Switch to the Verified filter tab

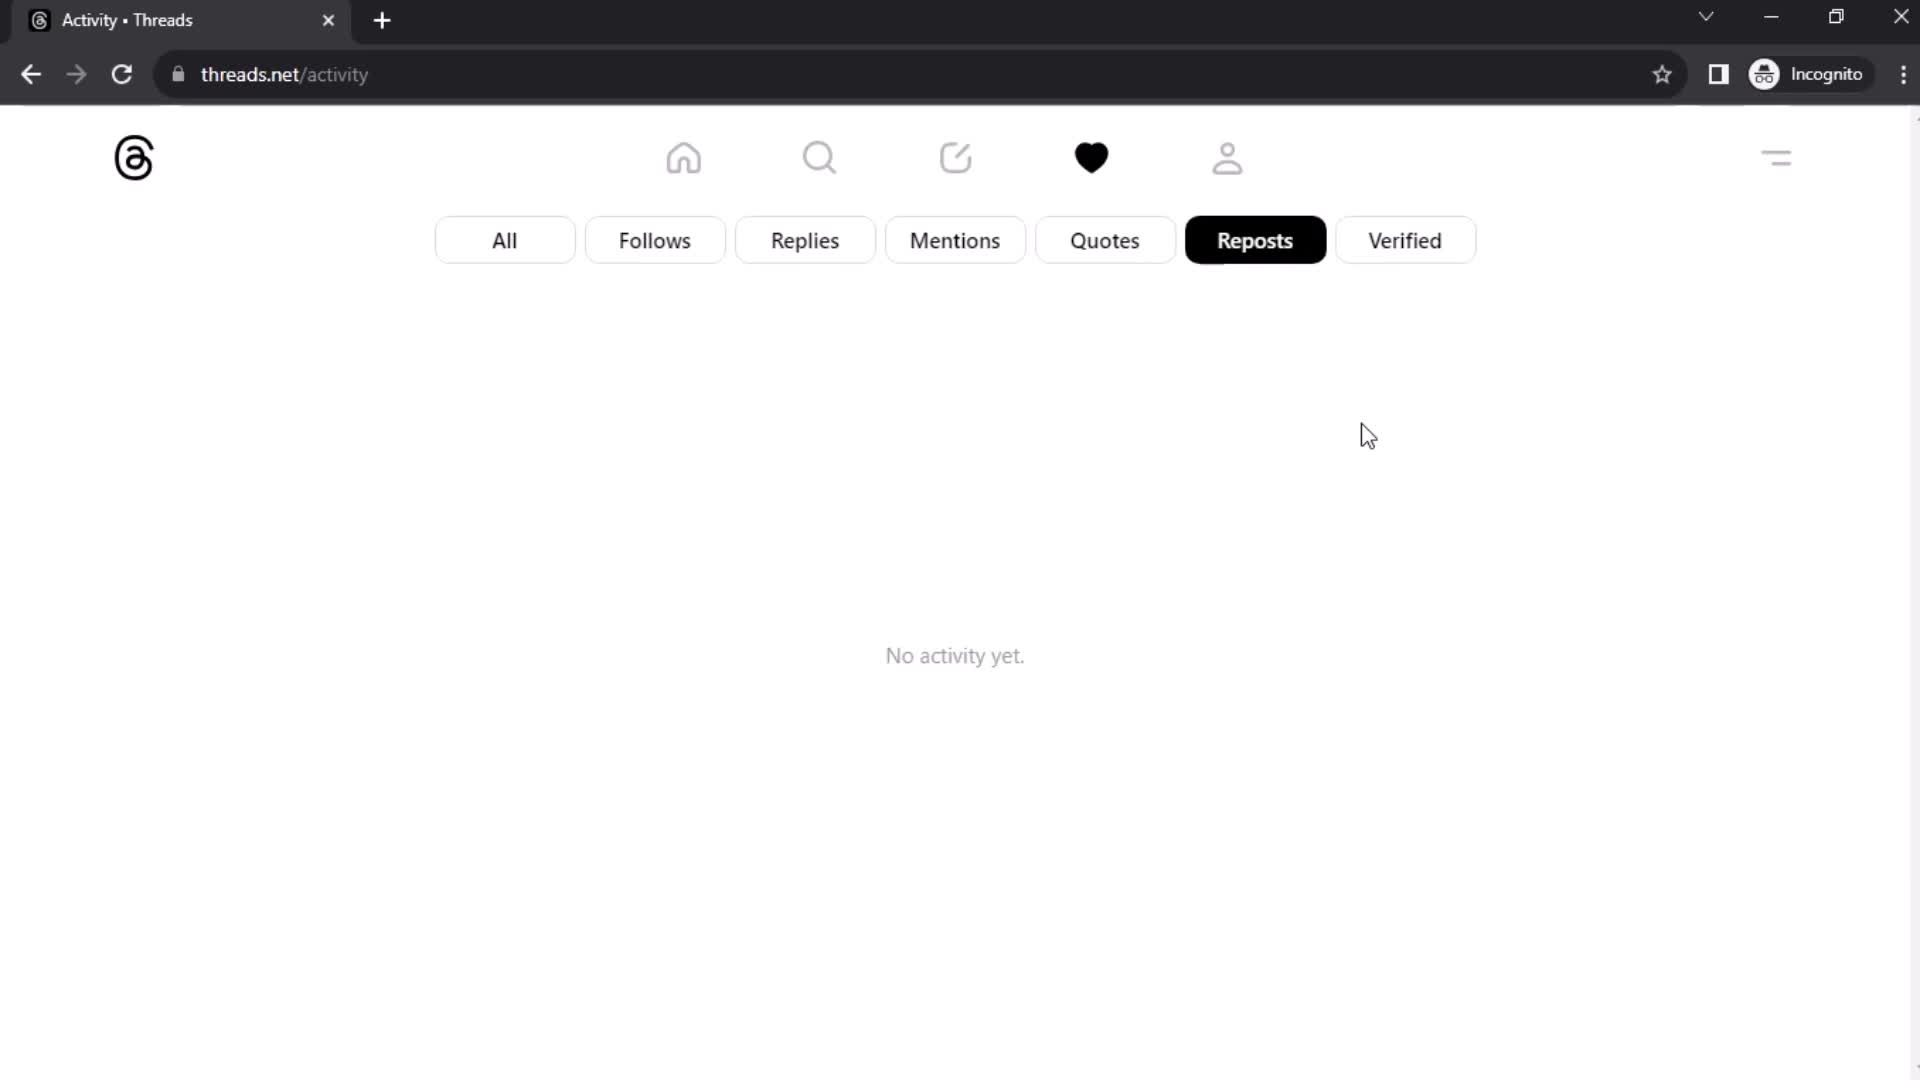point(1406,240)
